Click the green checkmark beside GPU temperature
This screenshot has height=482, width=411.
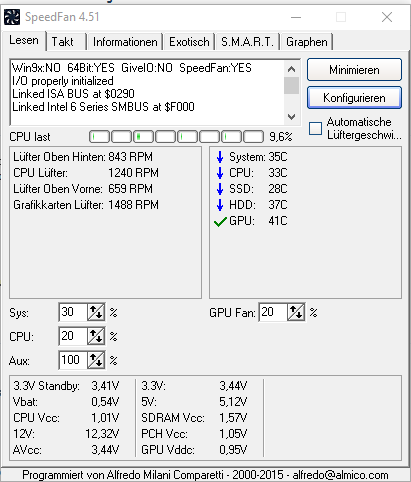(x=220, y=221)
